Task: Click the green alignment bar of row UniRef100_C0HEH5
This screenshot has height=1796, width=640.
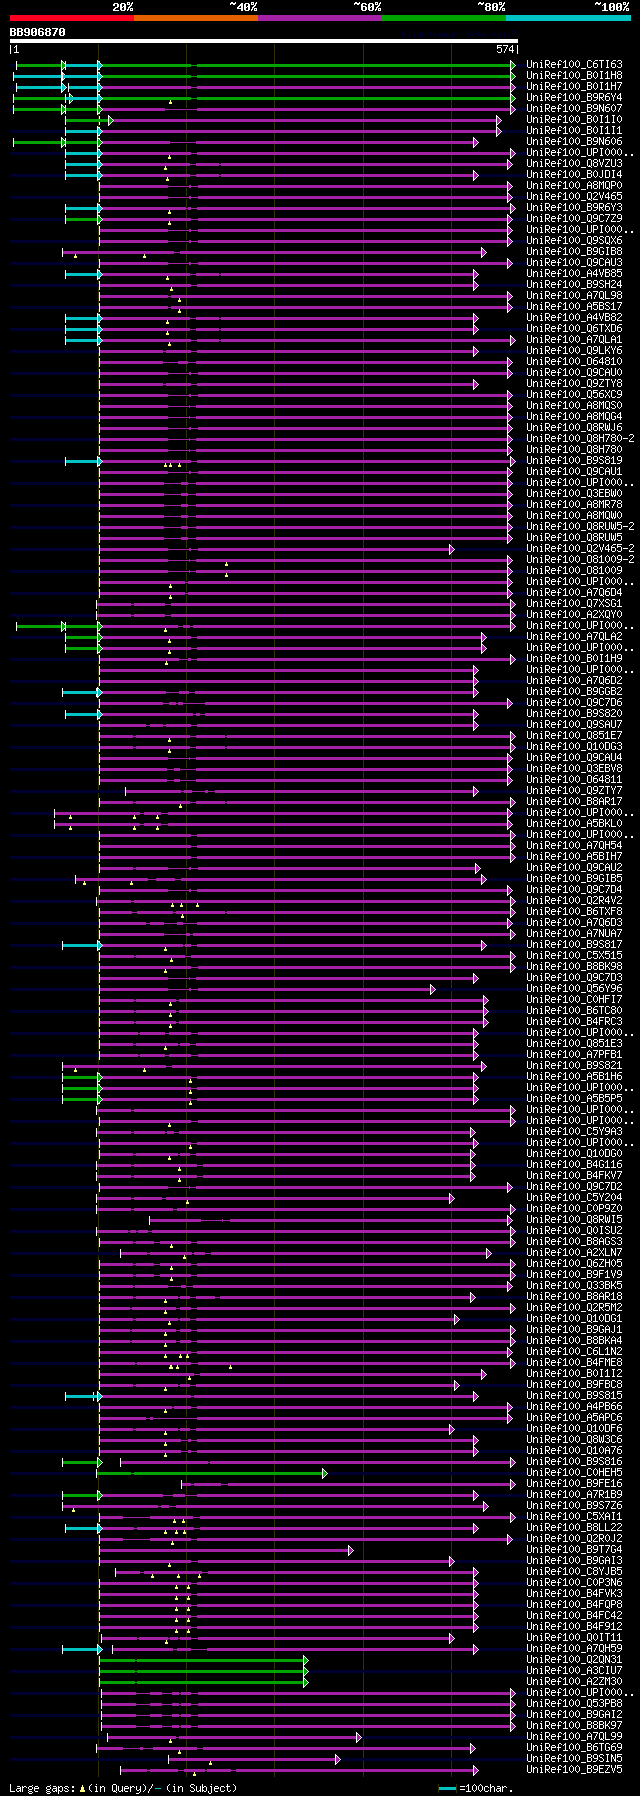Action: (211, 1473)
